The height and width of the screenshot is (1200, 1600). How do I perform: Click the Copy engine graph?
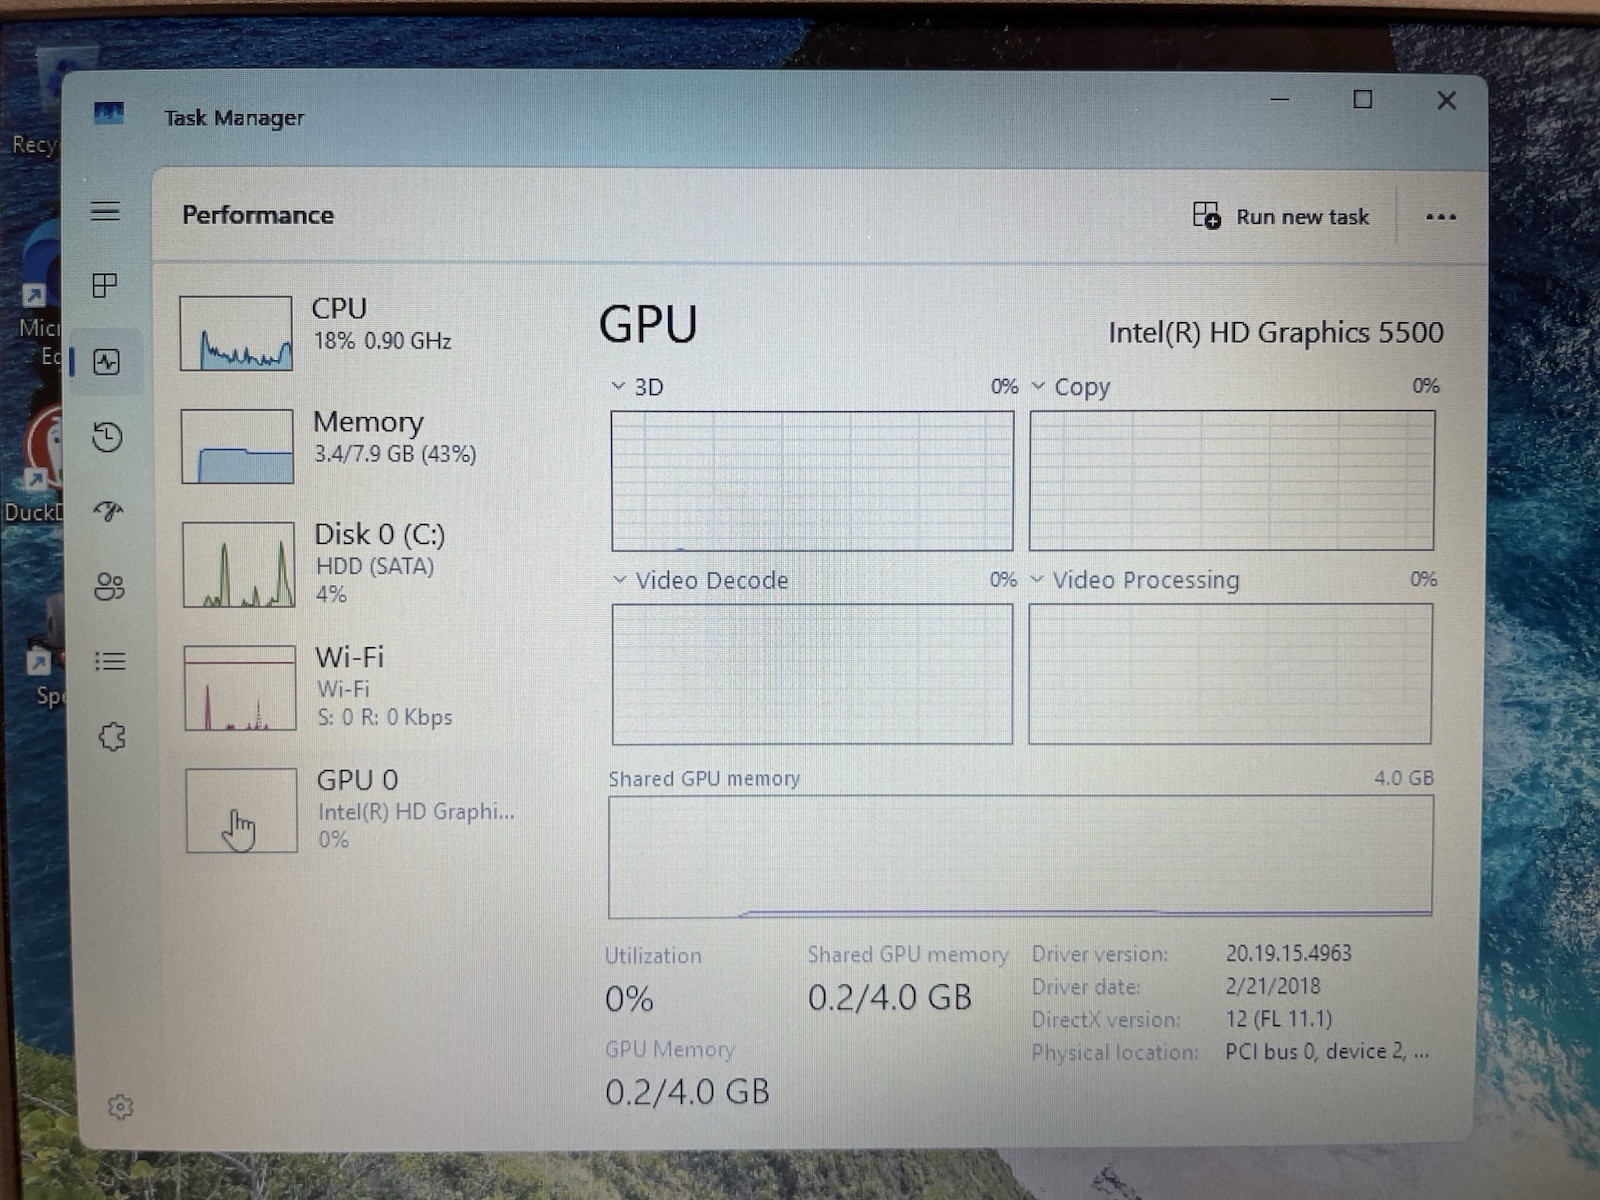click(1232, 480)
